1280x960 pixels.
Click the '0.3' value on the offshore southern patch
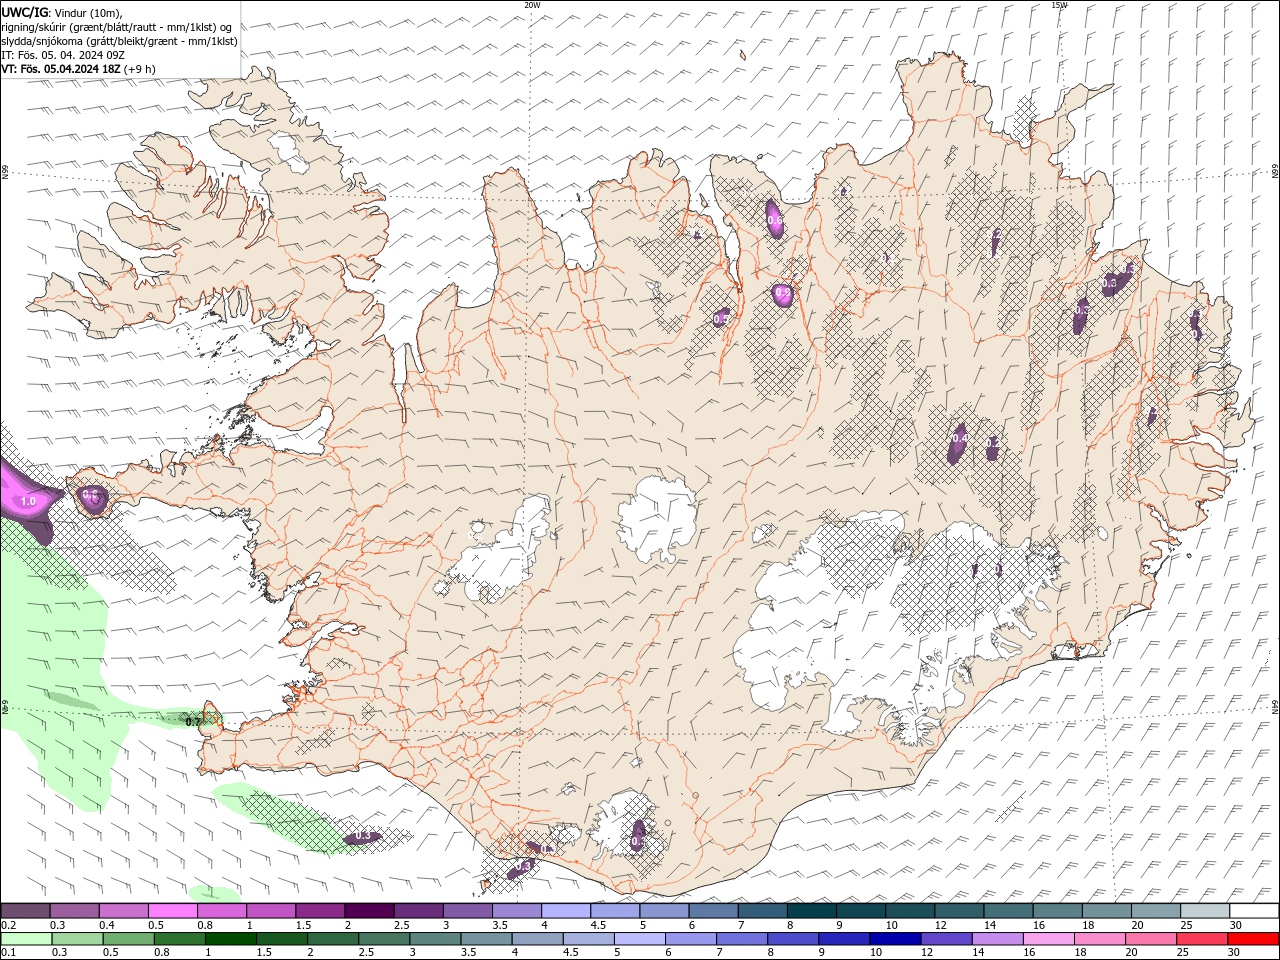(x=363, y=836)
